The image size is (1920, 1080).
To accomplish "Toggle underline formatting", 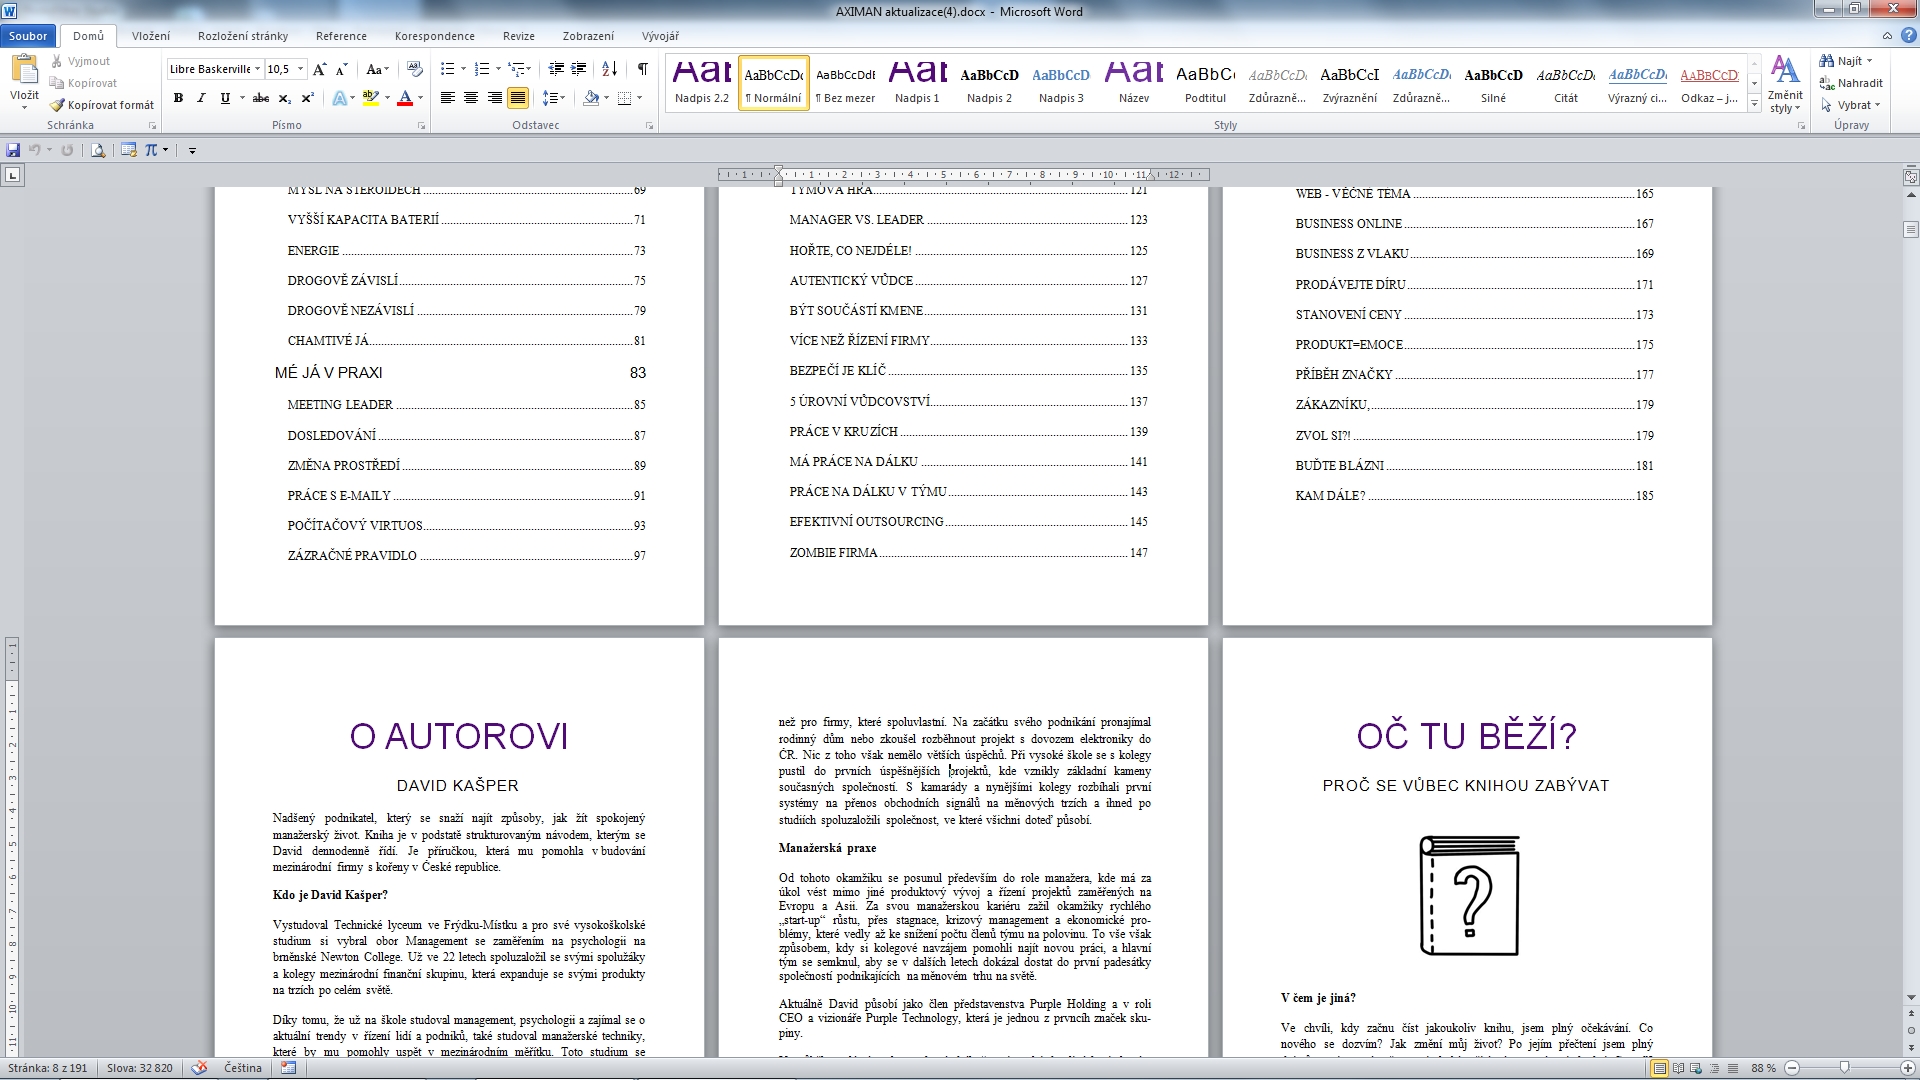I will coord(225,98).
